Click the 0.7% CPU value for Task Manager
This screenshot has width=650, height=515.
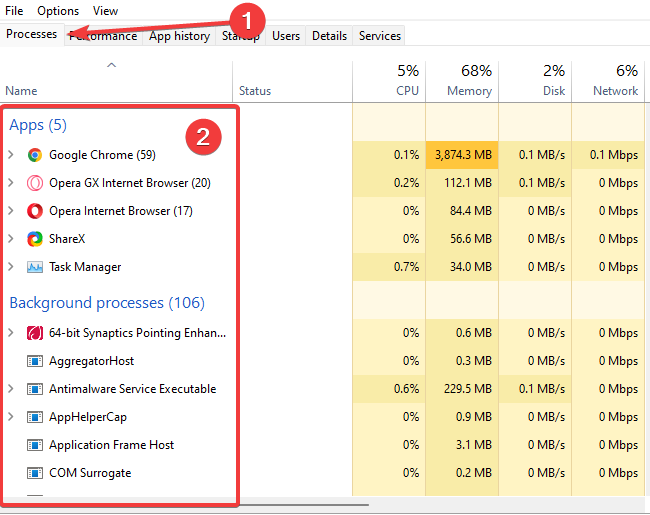click(x=406, y=267)
